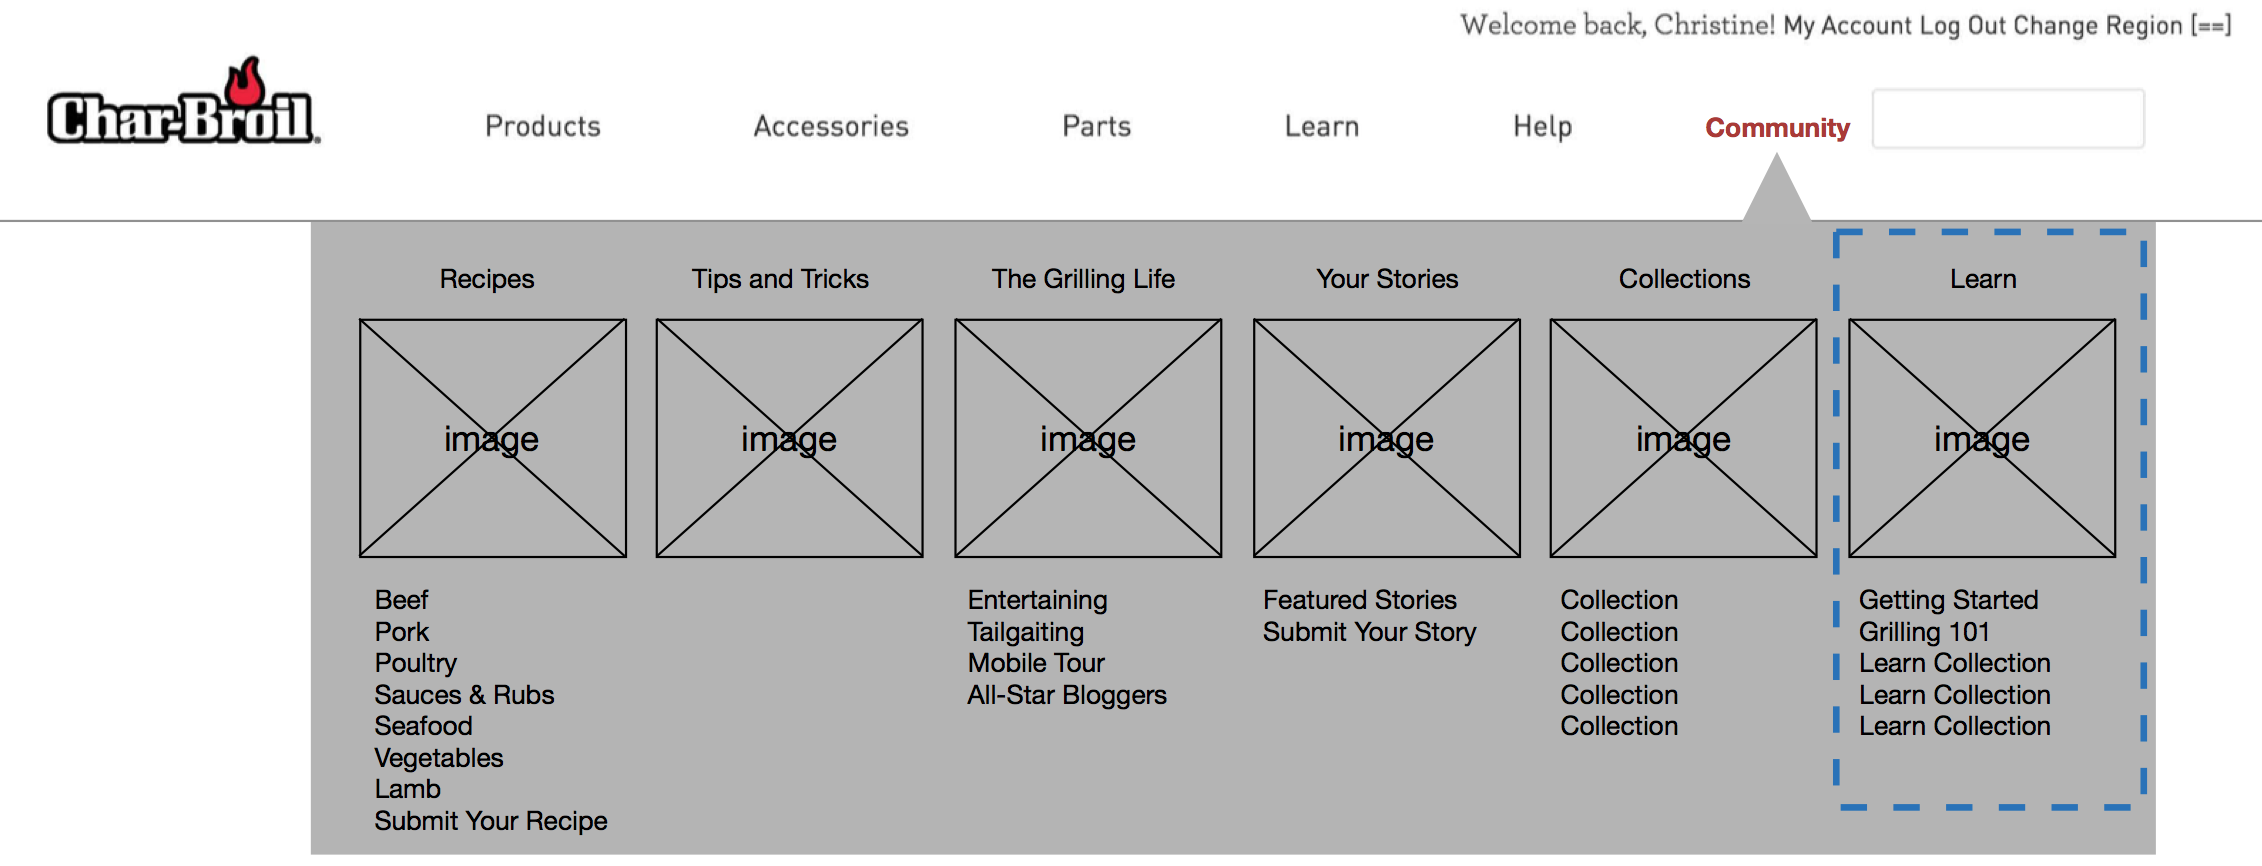Open the Products menu
Screen dimensions: 2262x866
pos(542,126)
